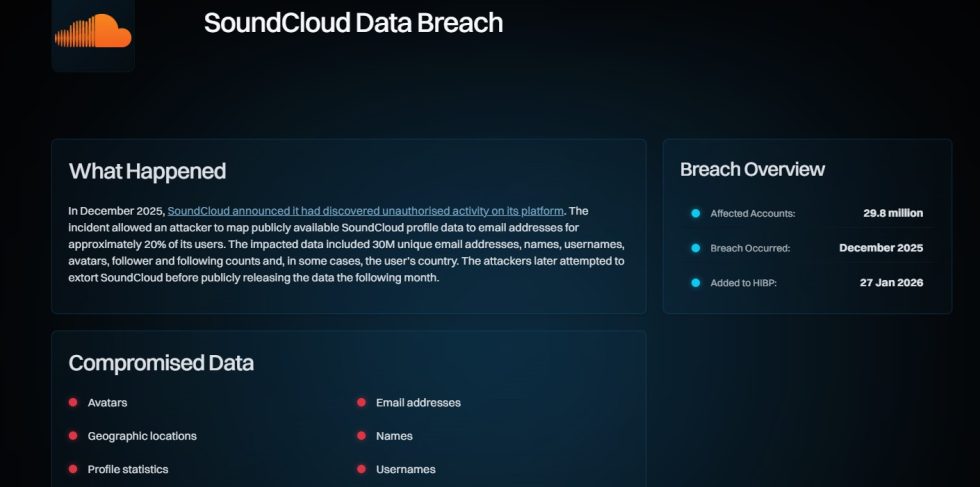Click the What Happened heading
The width and height of the screenshot is (980, 487).
[x=147, y=171]
